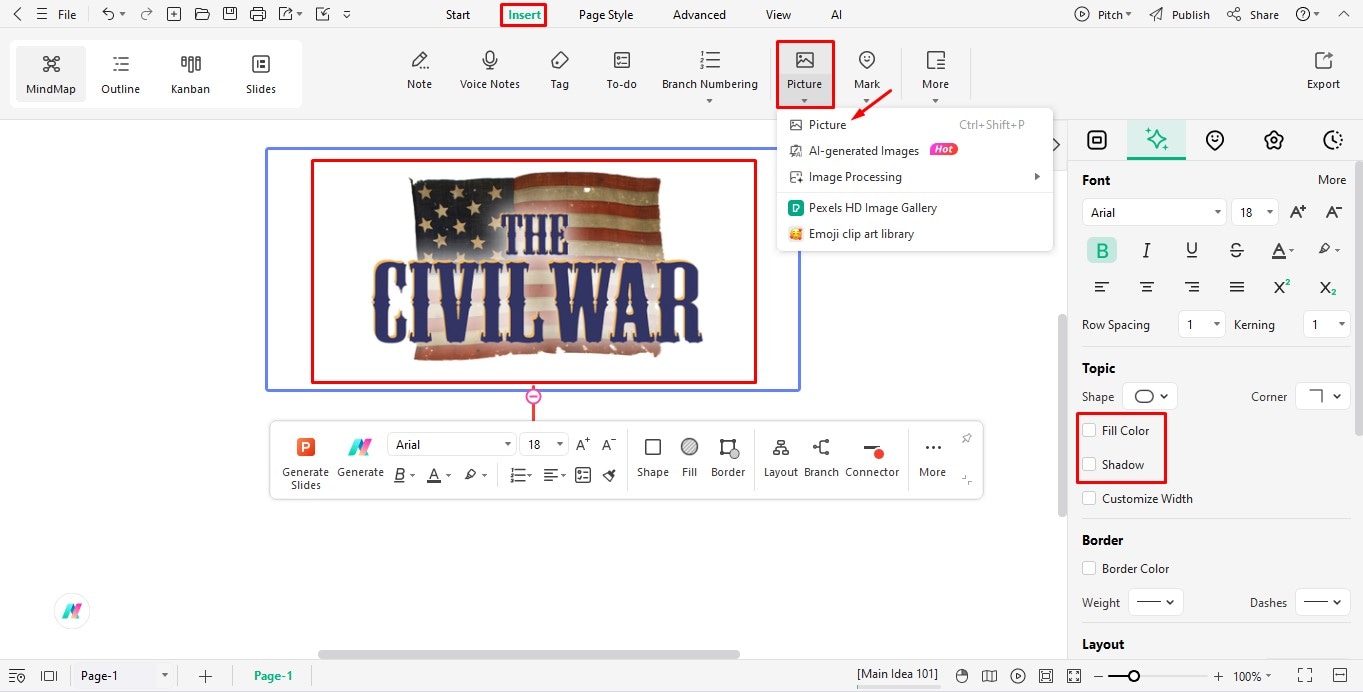Open the AI tab

[837, 15]
